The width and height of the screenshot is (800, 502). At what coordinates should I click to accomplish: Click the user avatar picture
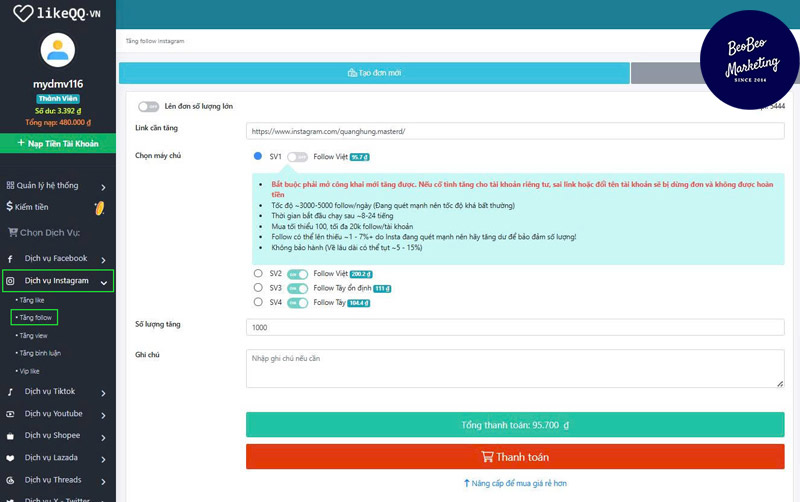(57, 50)
